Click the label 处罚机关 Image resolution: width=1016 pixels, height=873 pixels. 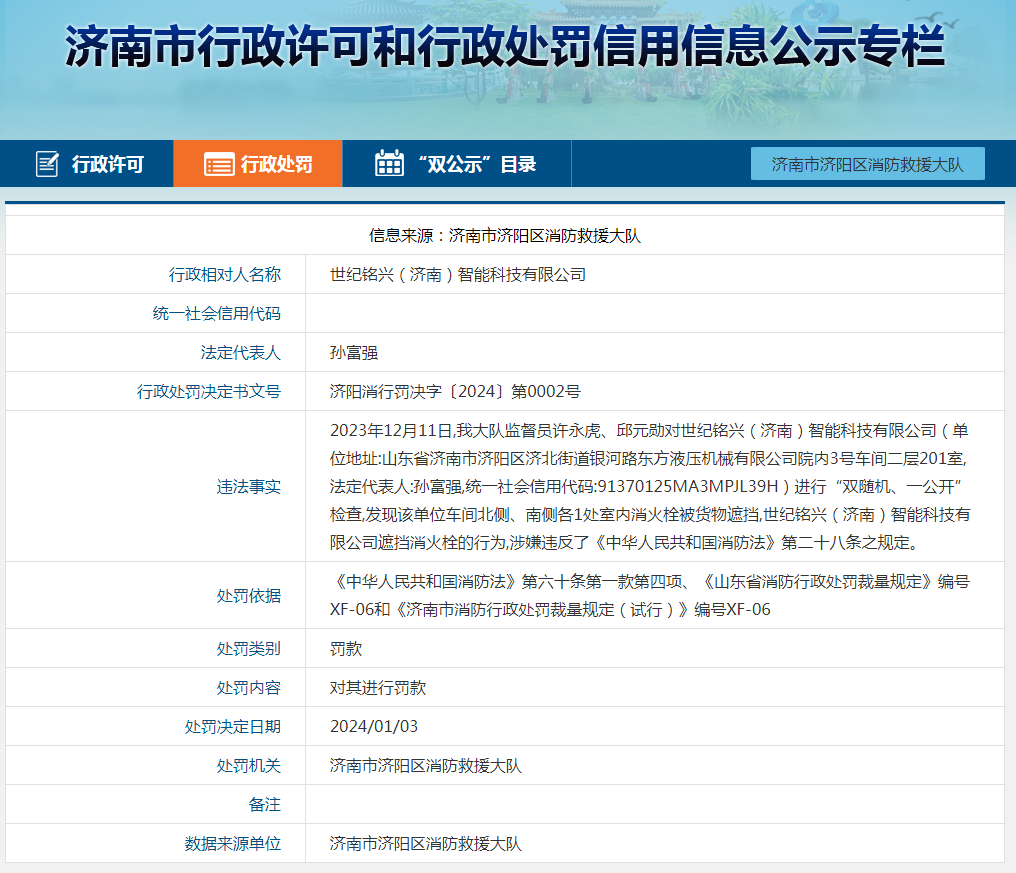click(x=249, y=765)
